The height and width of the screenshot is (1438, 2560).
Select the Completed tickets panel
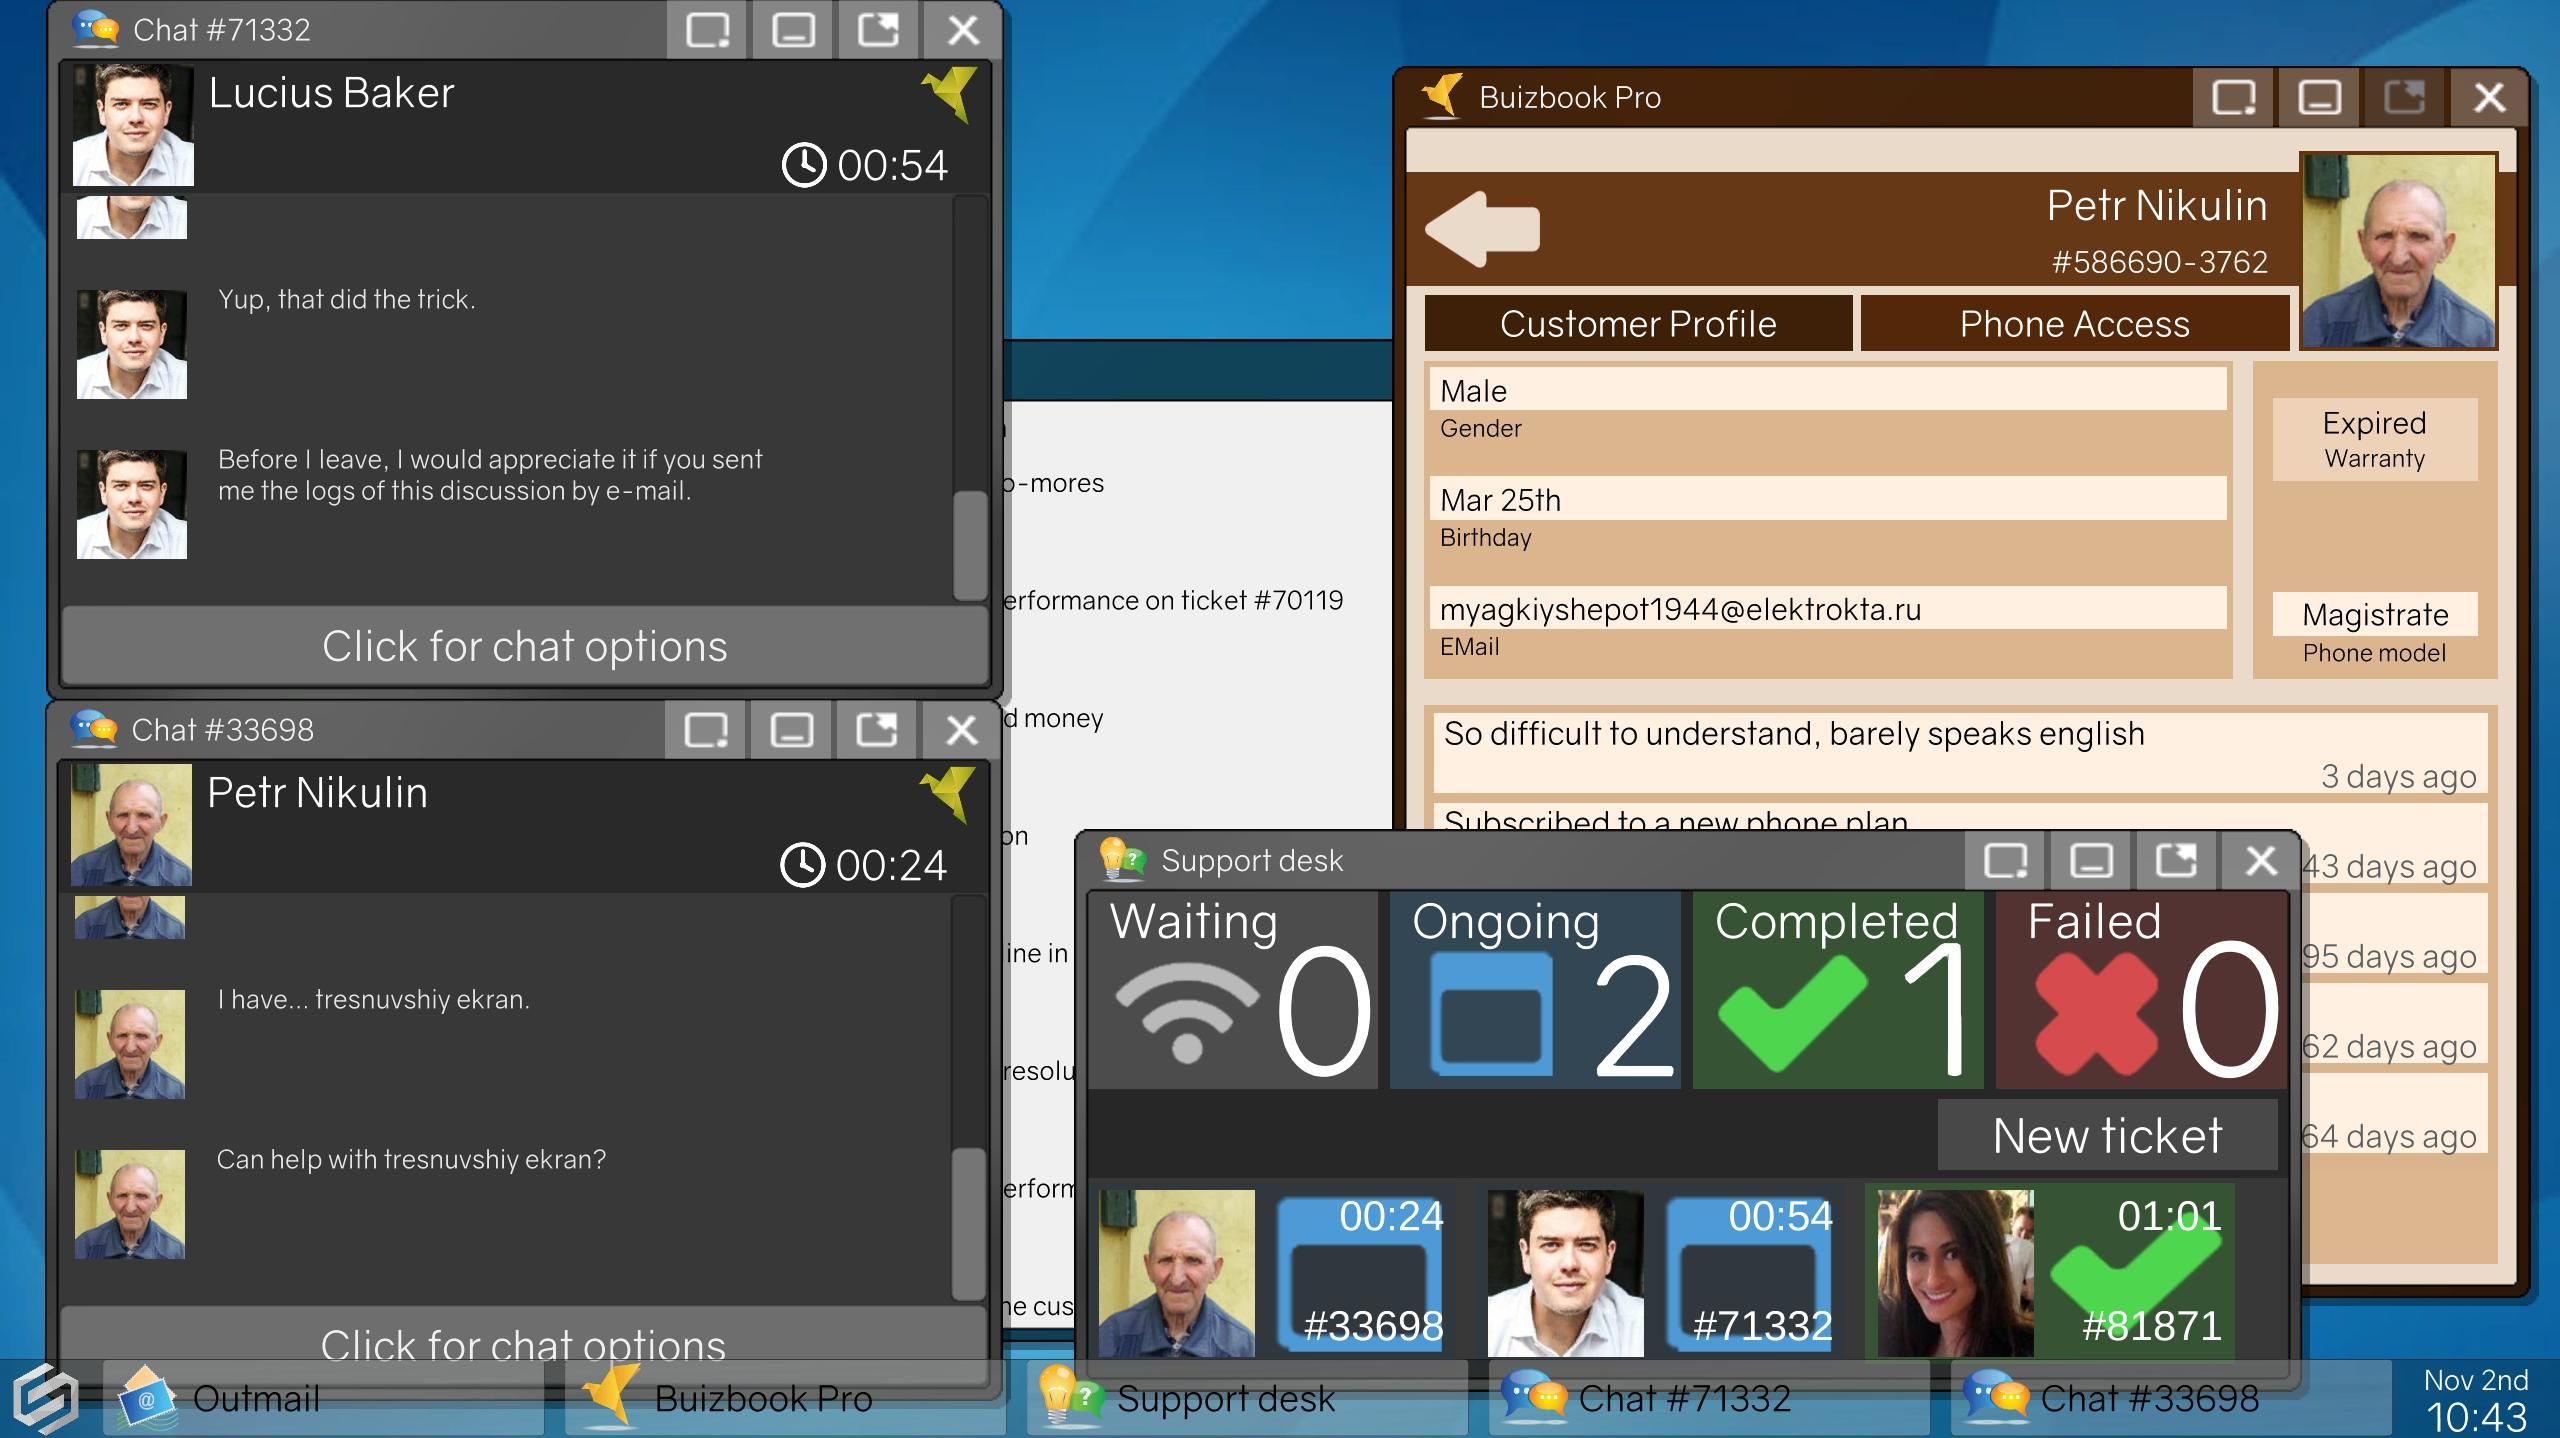pos(1838,990)
